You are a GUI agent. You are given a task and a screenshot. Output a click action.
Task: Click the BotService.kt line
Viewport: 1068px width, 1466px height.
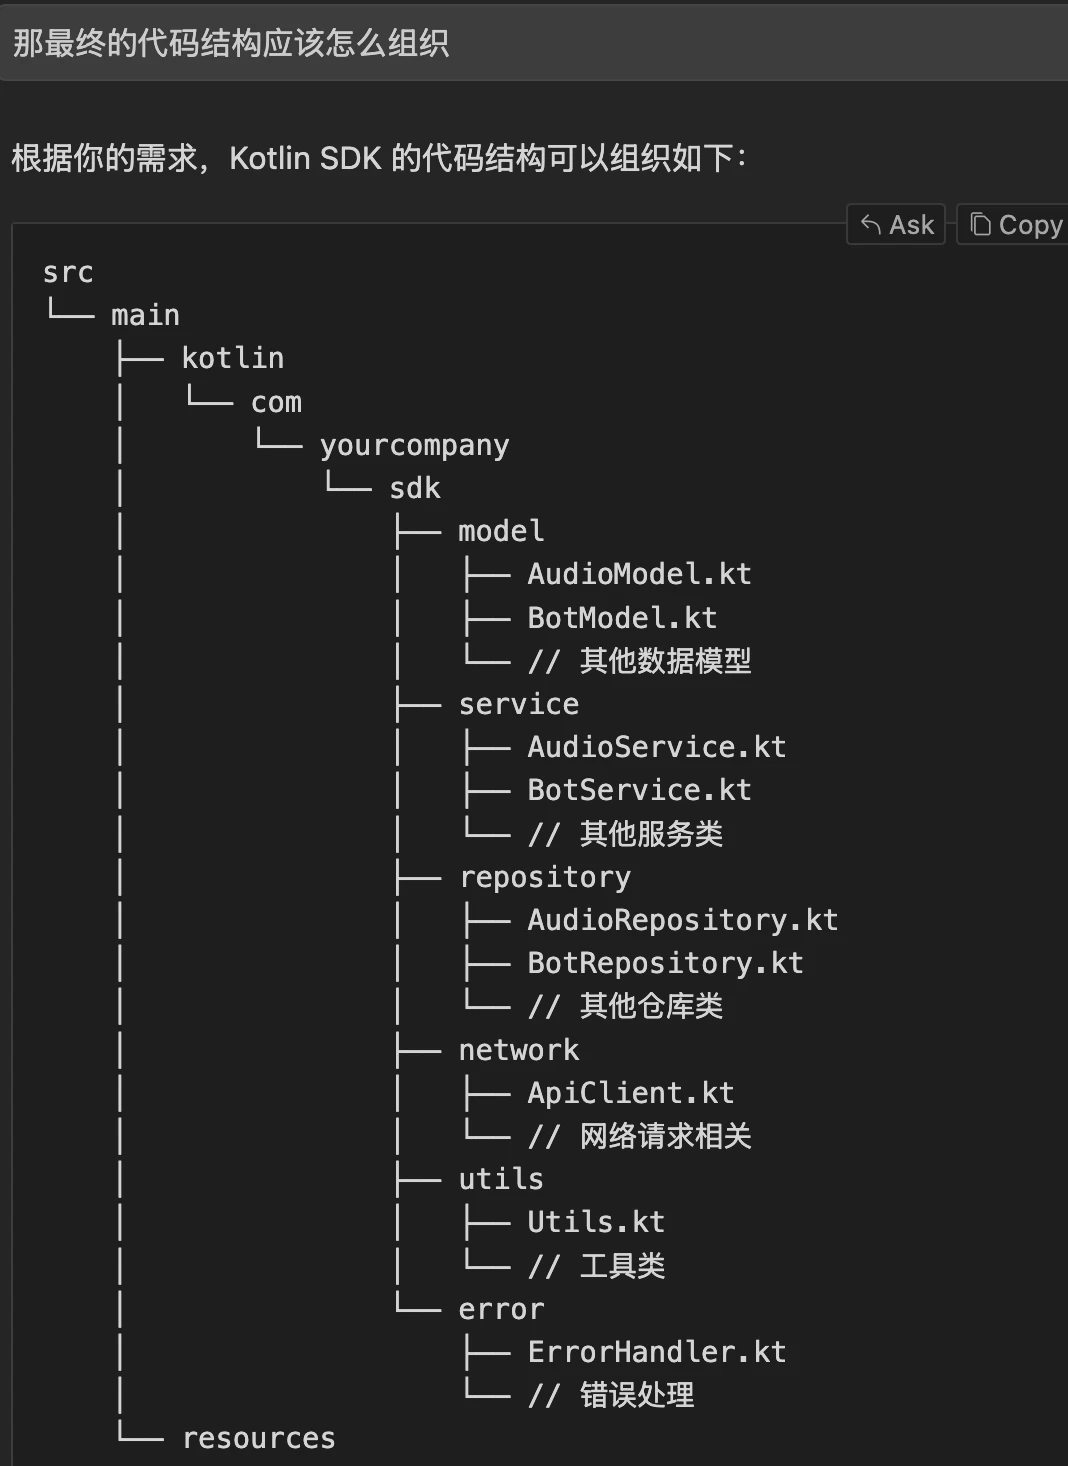[639, 790]
